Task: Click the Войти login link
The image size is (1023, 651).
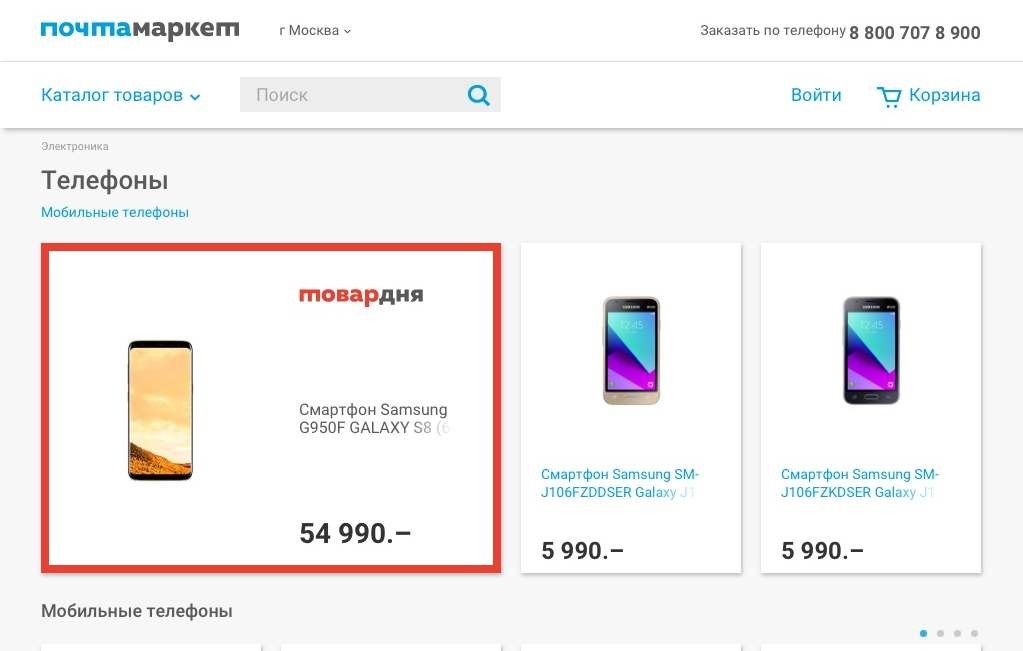Action: (x=816, y=96)
